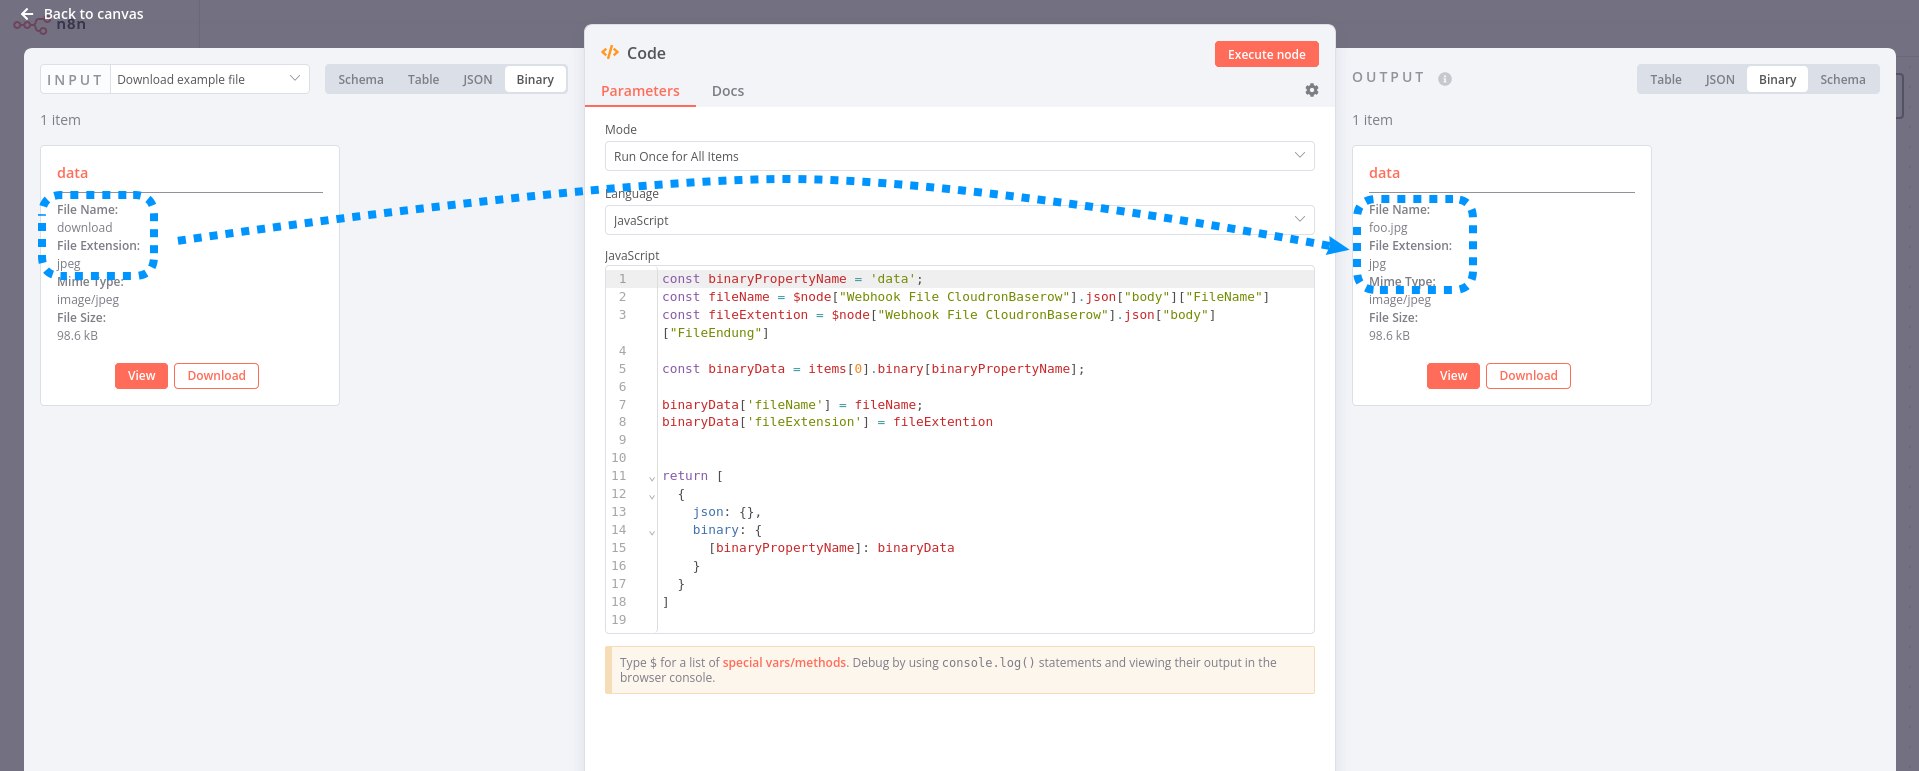
Task: Collapse the return block at line 11
Action: coord(652,478)
